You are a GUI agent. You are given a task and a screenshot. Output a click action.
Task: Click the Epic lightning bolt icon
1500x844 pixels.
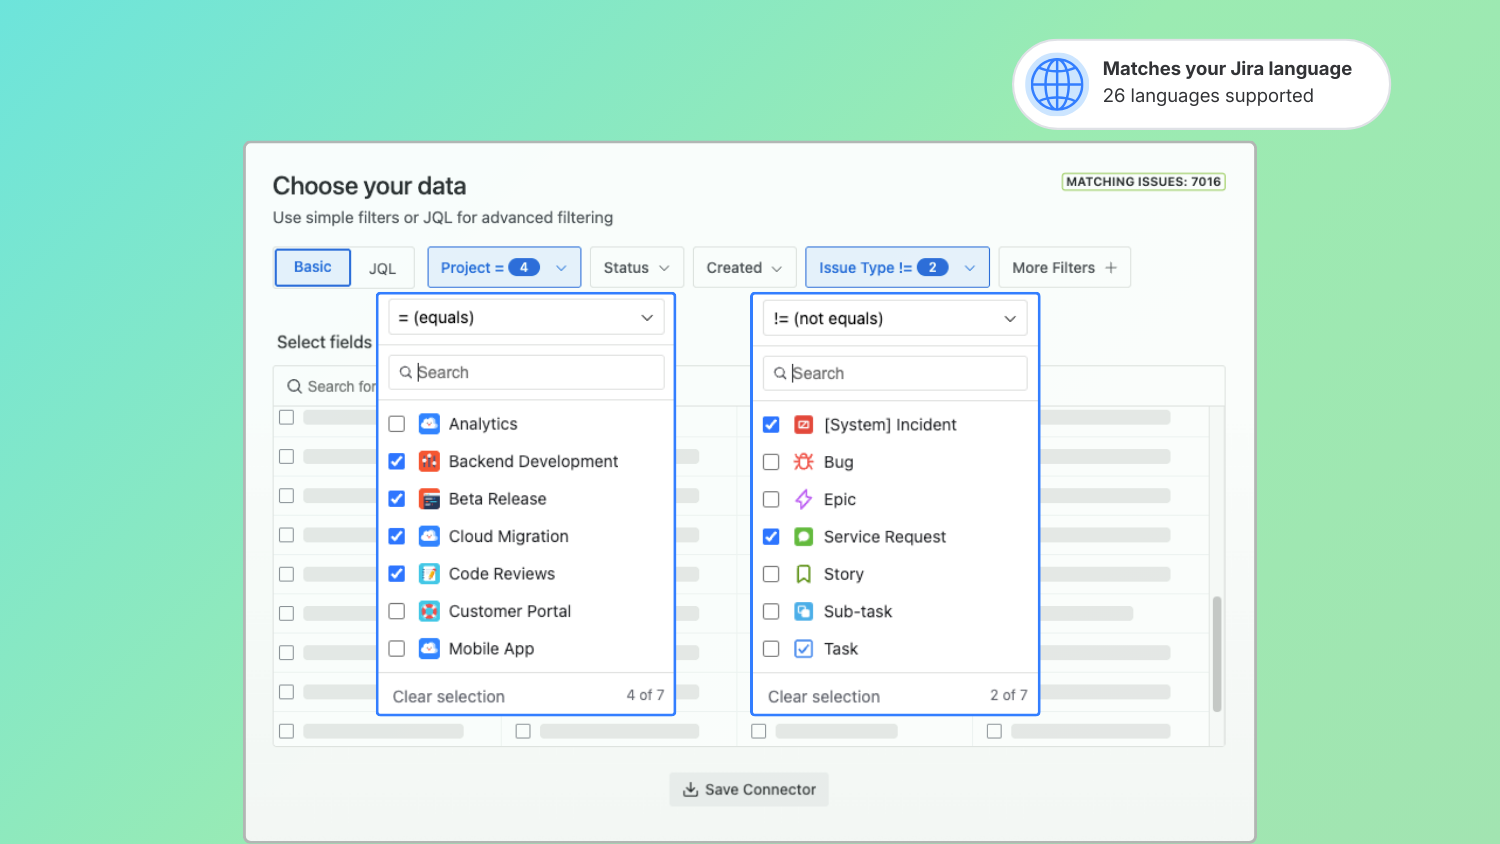point(803,499)
